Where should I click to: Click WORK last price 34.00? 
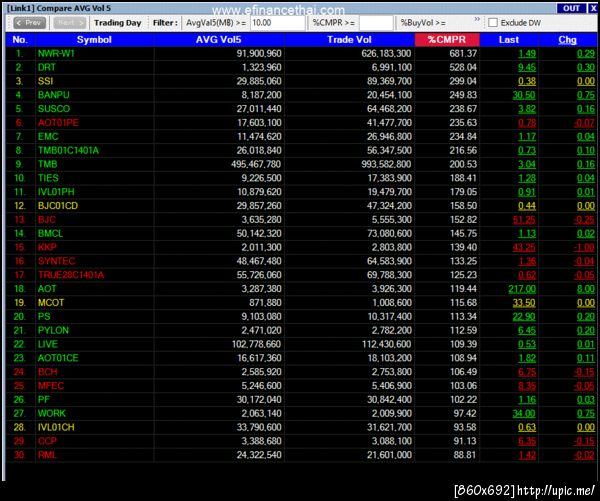point(524,413)
